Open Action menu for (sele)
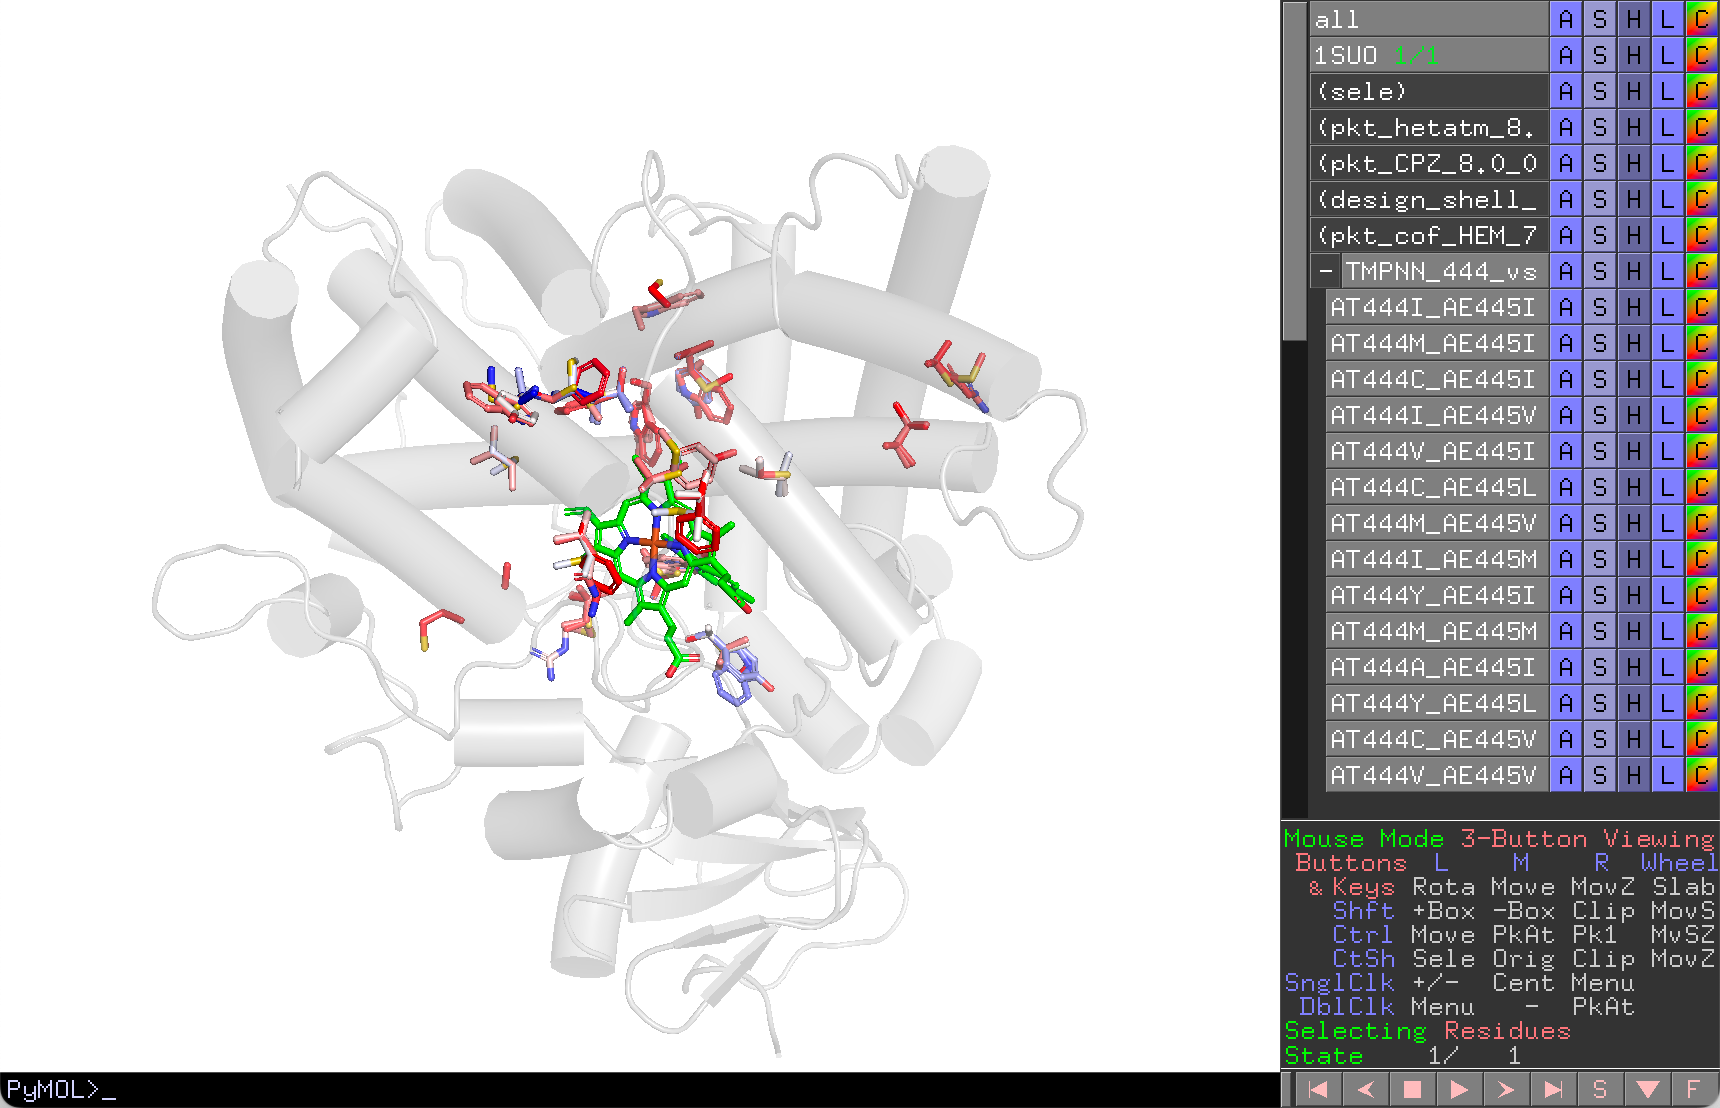The height and width of the screenshot is (1108, 1720). click(1566, 91)
